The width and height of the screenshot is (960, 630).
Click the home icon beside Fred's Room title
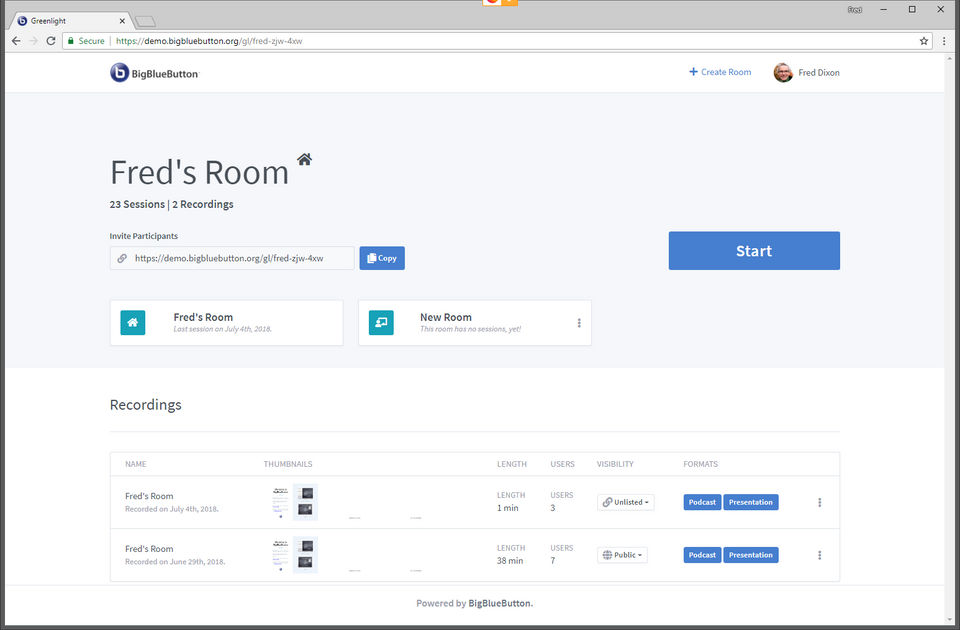304,159
